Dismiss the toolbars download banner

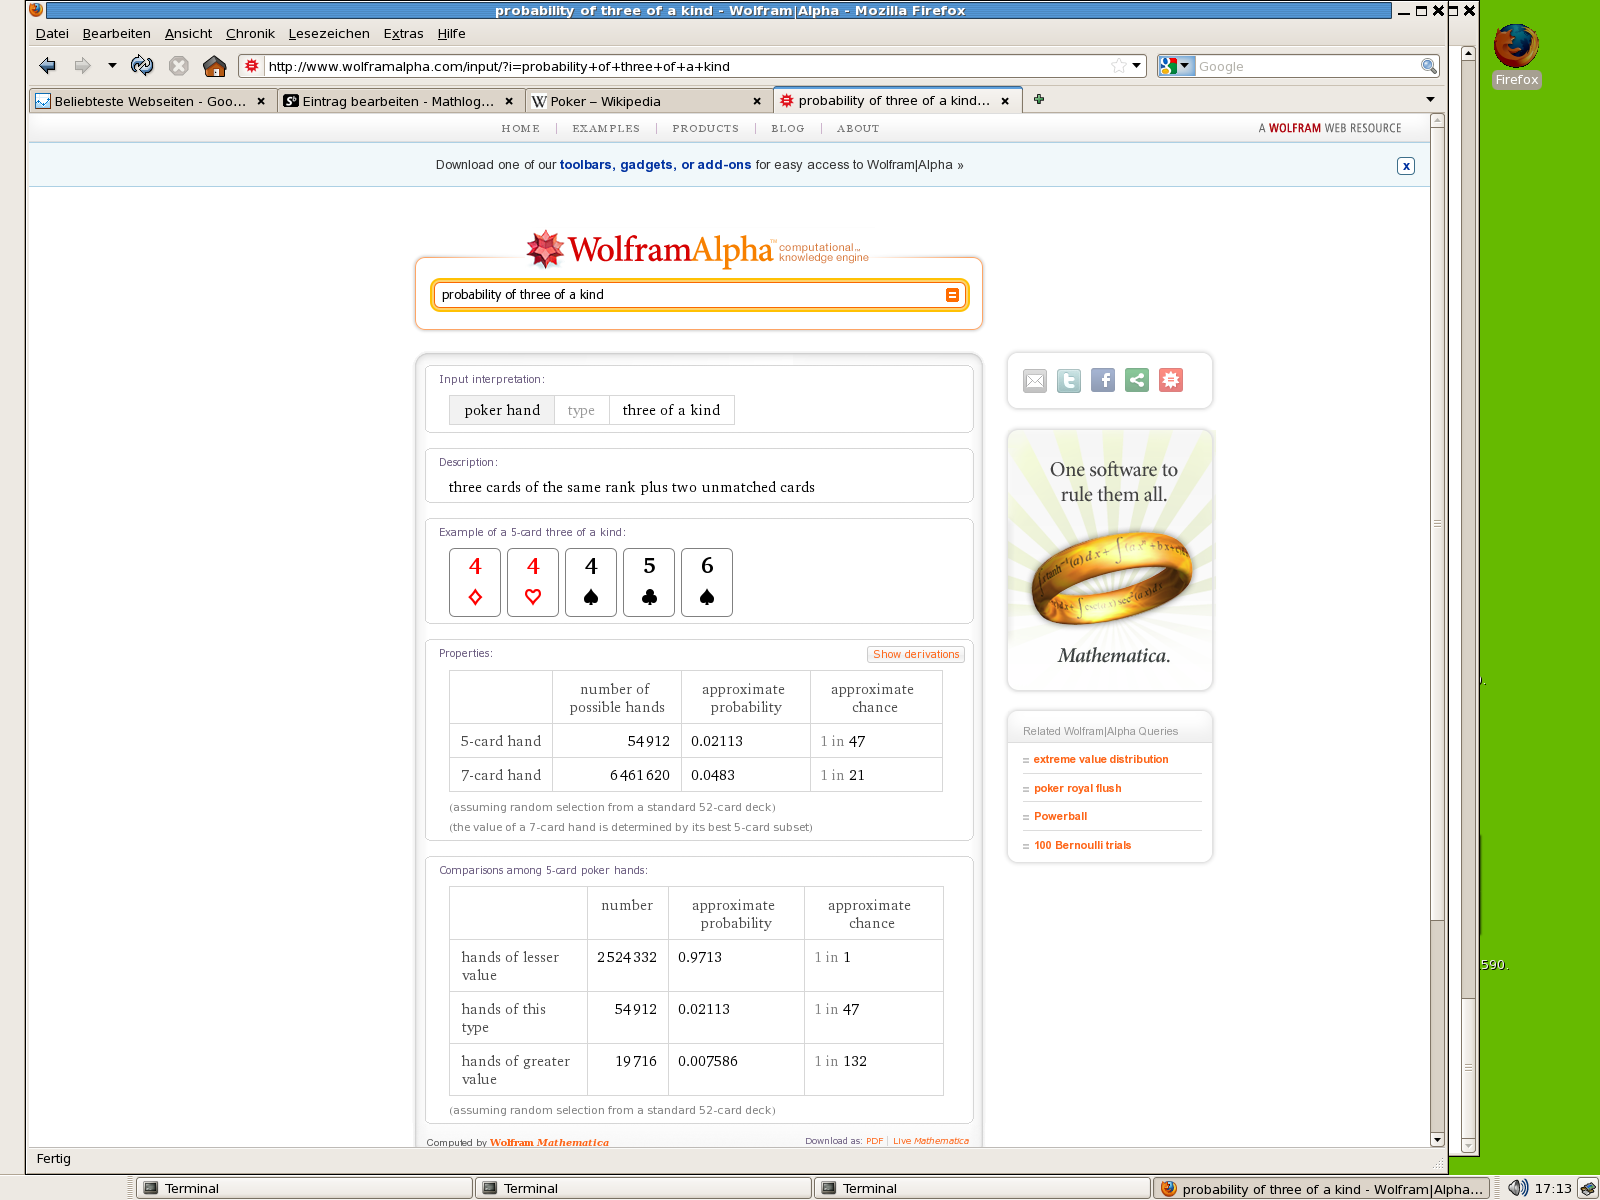pos(1406,166)
